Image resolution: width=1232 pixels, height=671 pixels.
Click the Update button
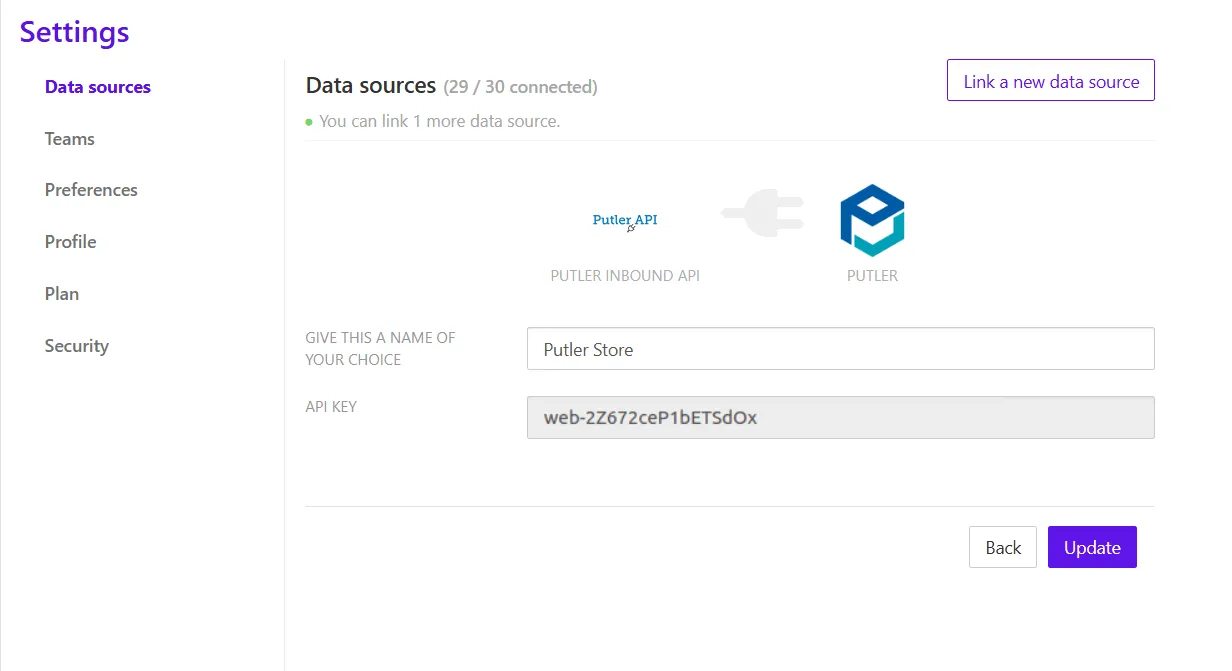pos(1092,547)
